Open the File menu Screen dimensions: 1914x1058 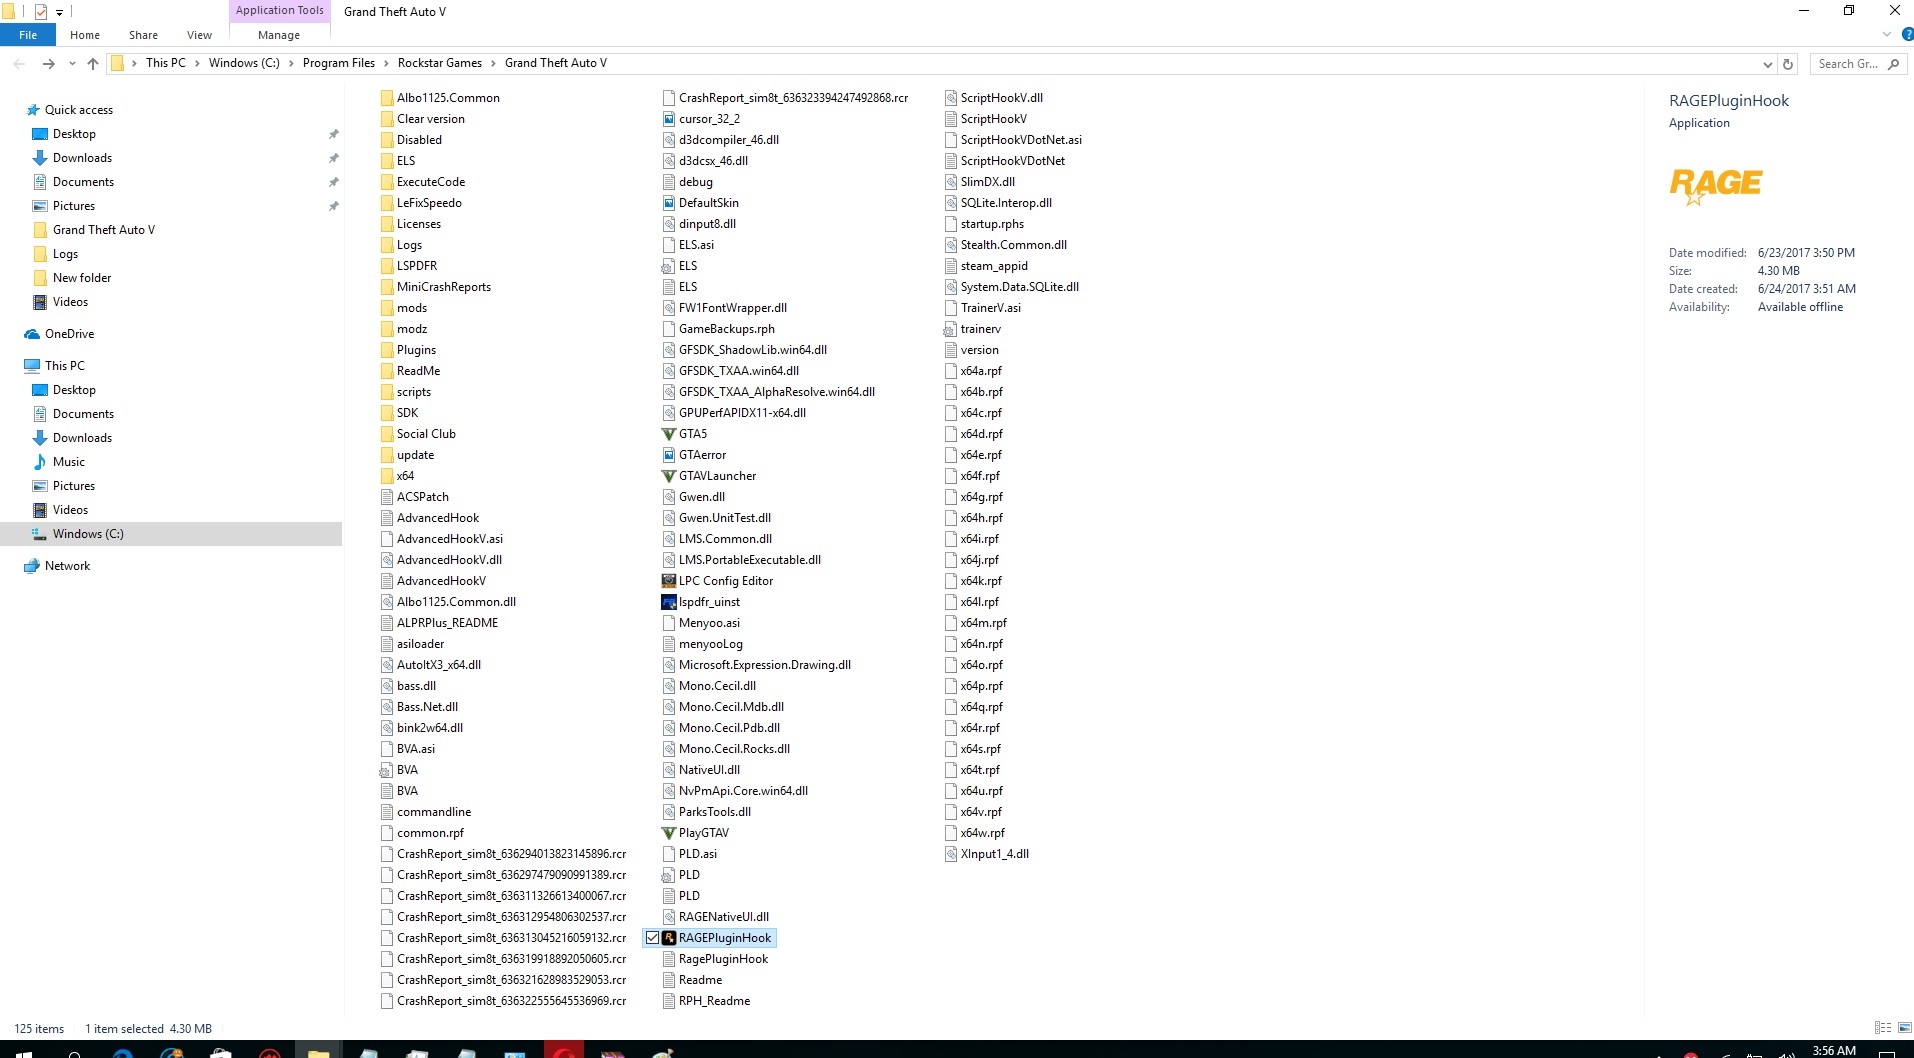pos(28,35)
